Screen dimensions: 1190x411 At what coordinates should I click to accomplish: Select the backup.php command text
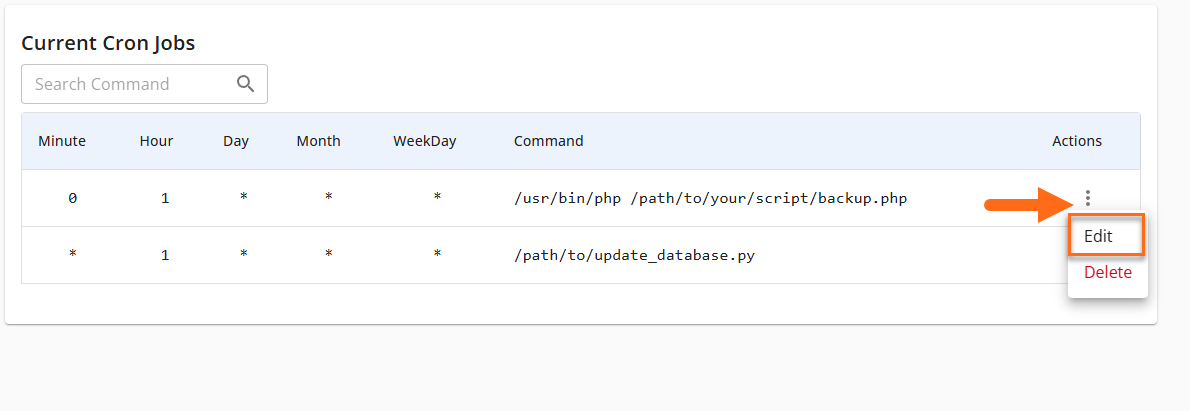(x=710, y=198)
